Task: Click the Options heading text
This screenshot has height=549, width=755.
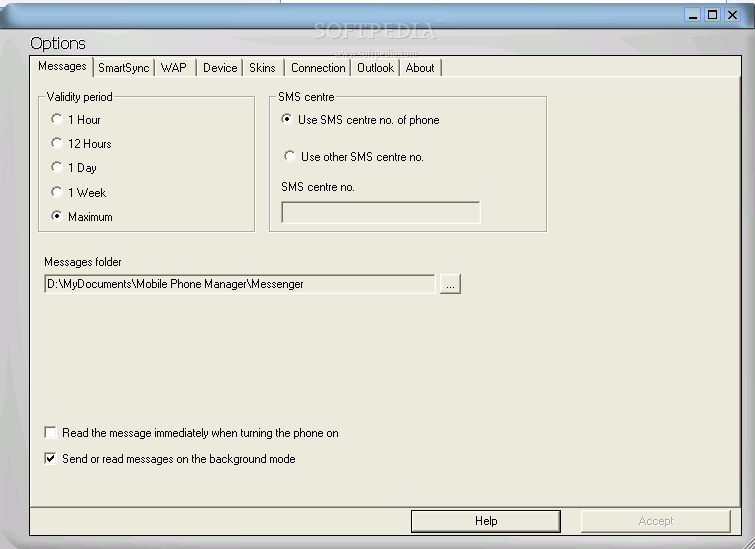Action: (58, 43)
